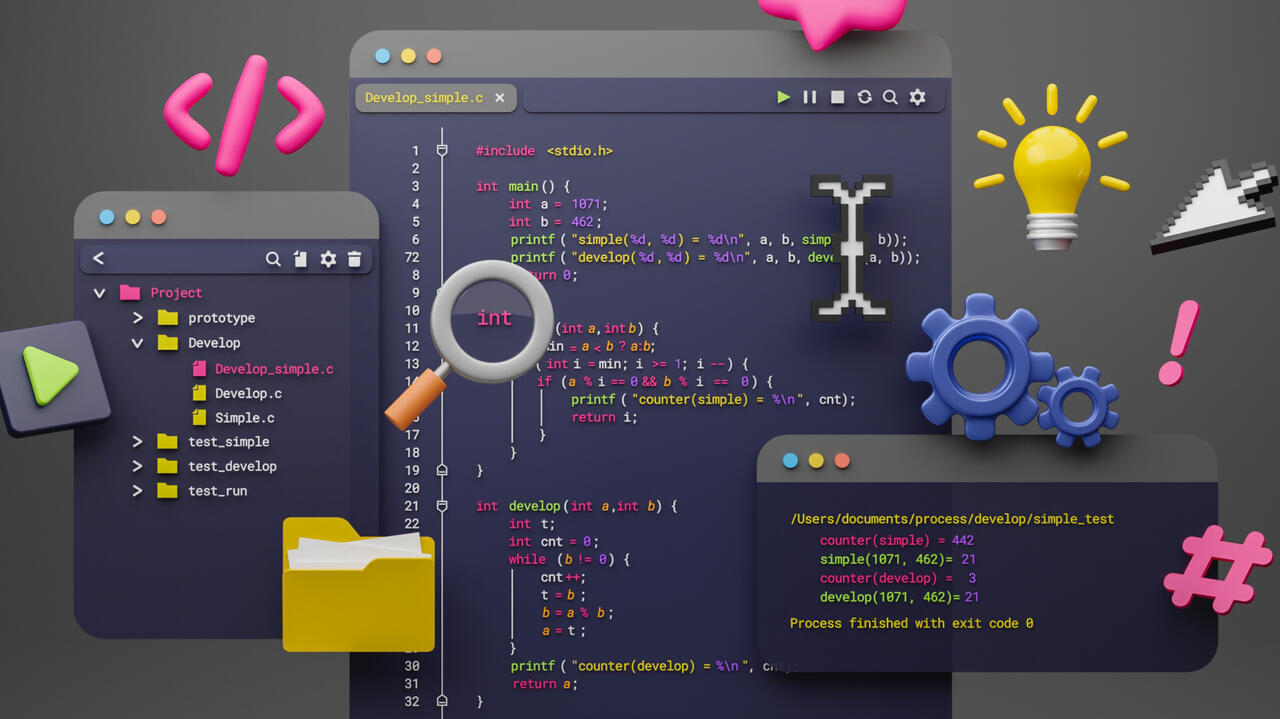Collapse the Develop folder
The image size is (1280, 719).
tap(138, 343)
